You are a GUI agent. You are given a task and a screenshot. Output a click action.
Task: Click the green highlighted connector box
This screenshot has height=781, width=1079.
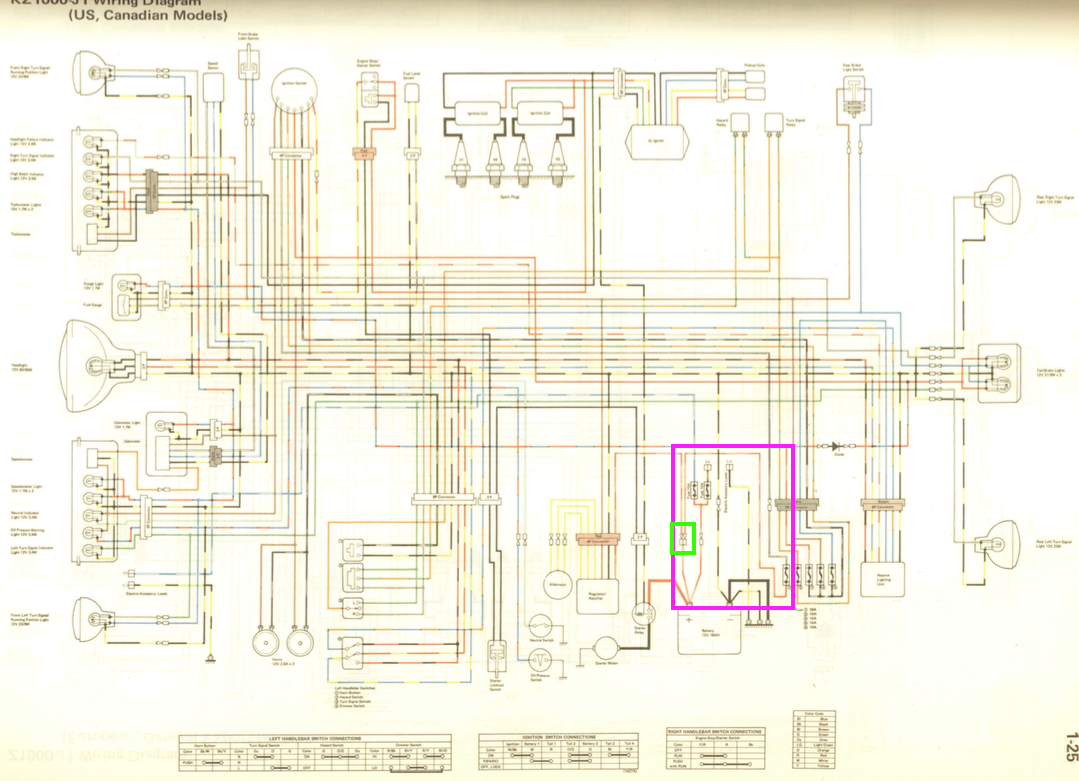tap(682, 538)
